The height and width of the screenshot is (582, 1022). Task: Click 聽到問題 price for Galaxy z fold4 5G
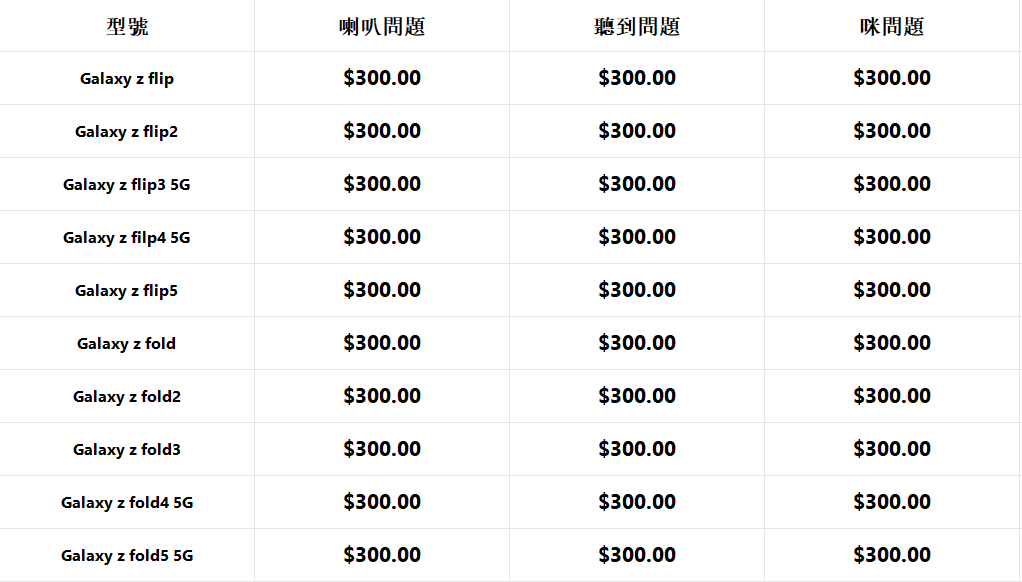pyautogui.click(x=637, y=502)
